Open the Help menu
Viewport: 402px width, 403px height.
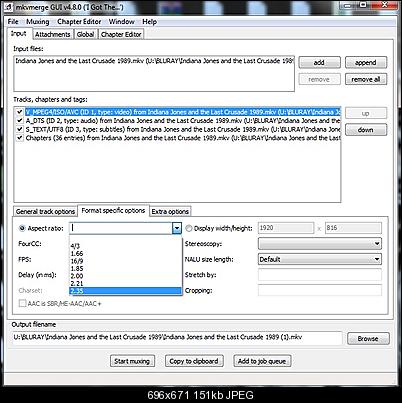pyautogui.click(x=149, y=22)
